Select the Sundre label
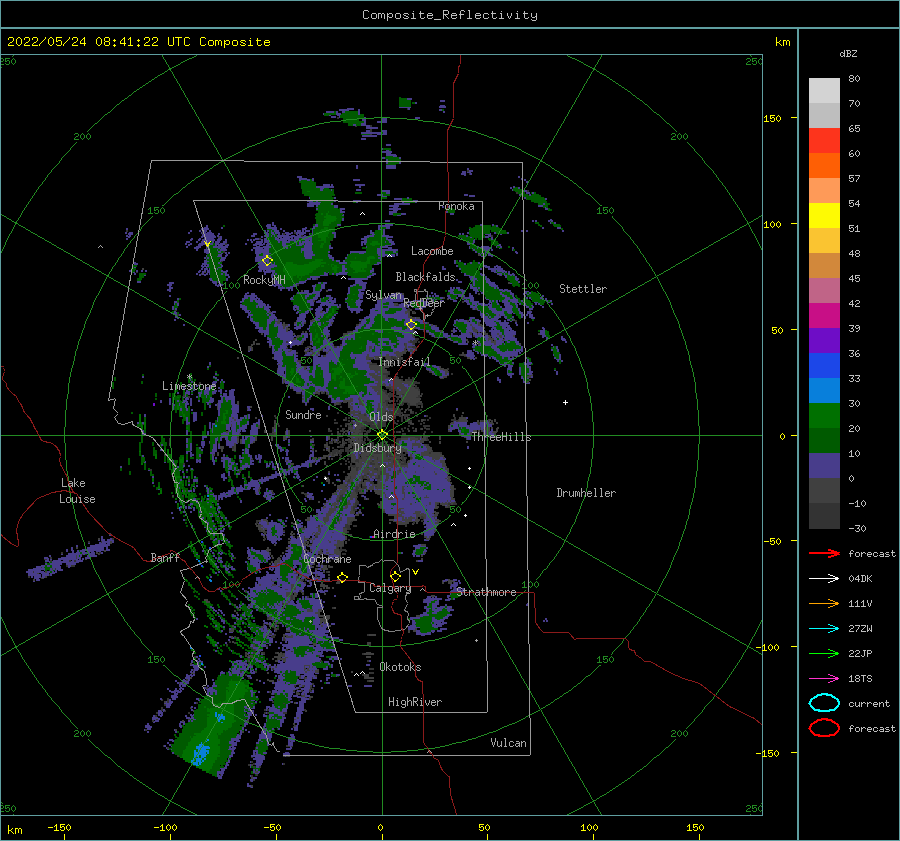 tap(303, 414)
